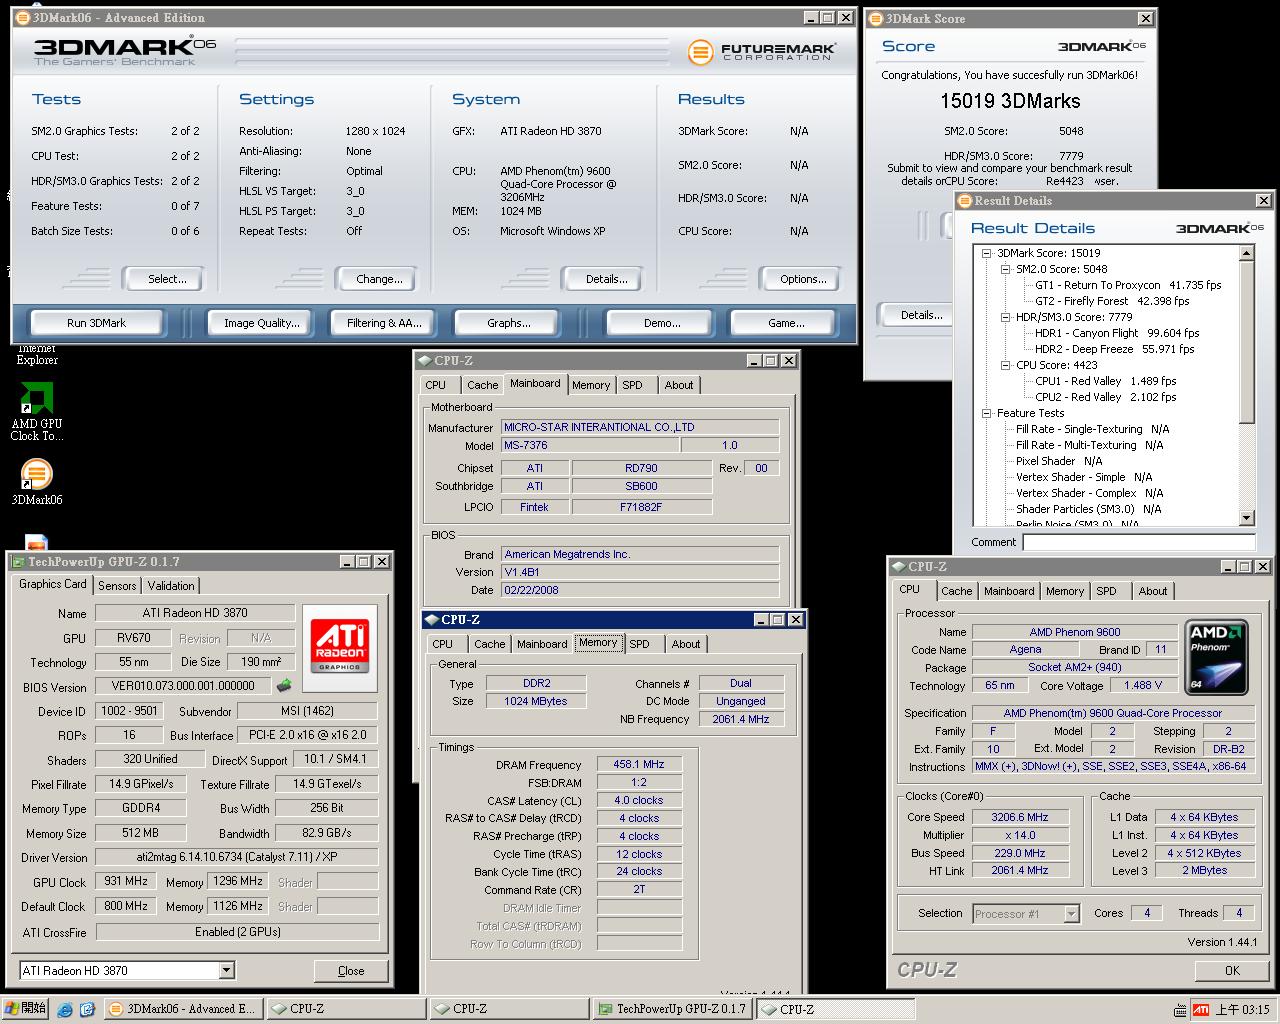
Task: Click the DRAM Frequency 458.1 MHz value
Action: point(639,764)
